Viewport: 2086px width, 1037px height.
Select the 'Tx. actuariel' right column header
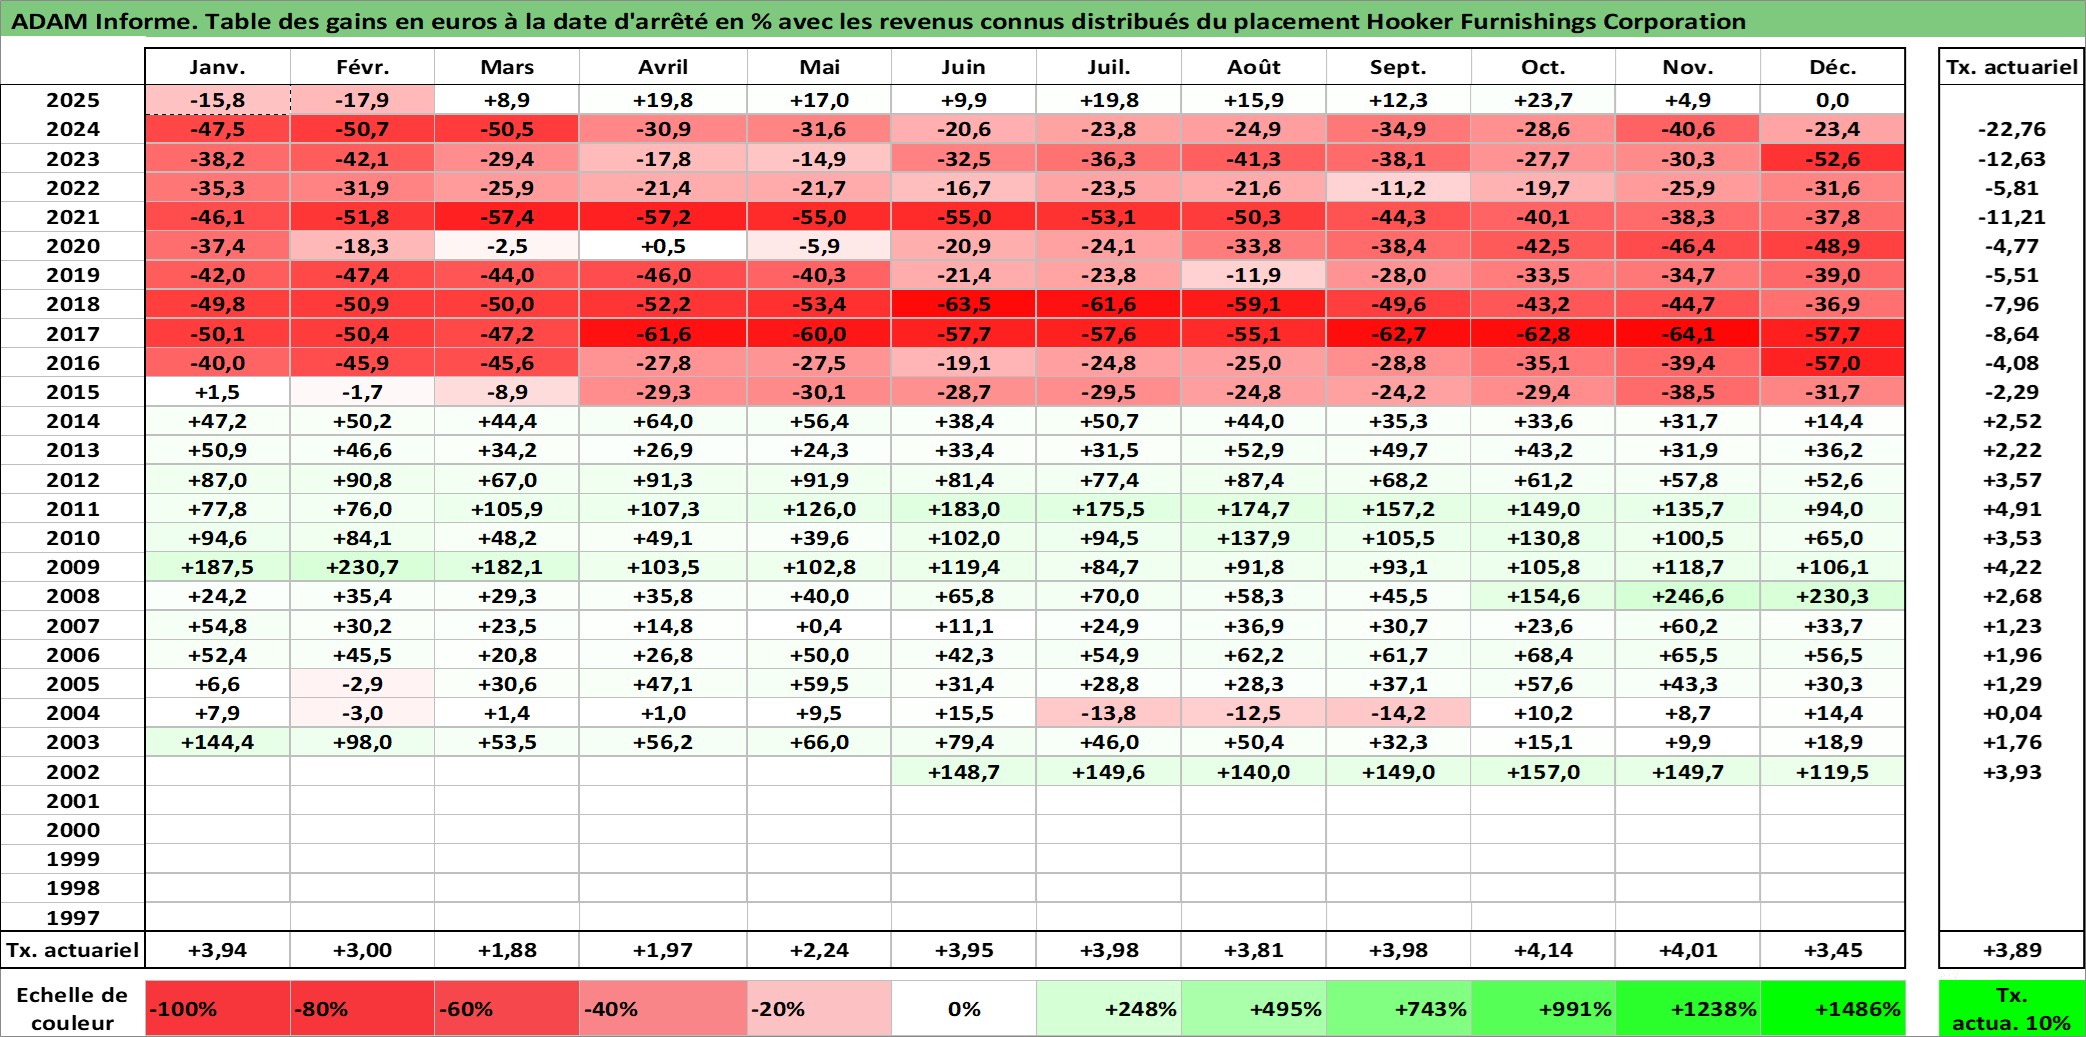(x=2012, y=67)
